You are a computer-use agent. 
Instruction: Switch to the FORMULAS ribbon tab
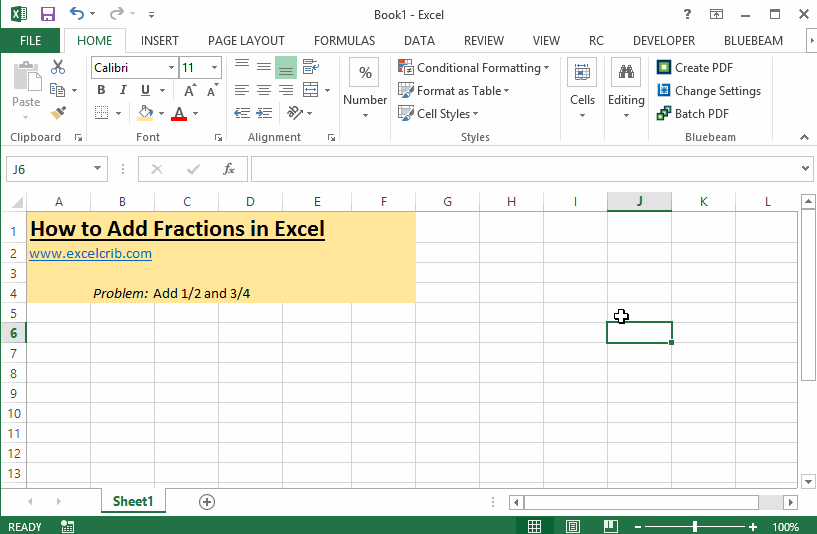[x=344, y=41]
